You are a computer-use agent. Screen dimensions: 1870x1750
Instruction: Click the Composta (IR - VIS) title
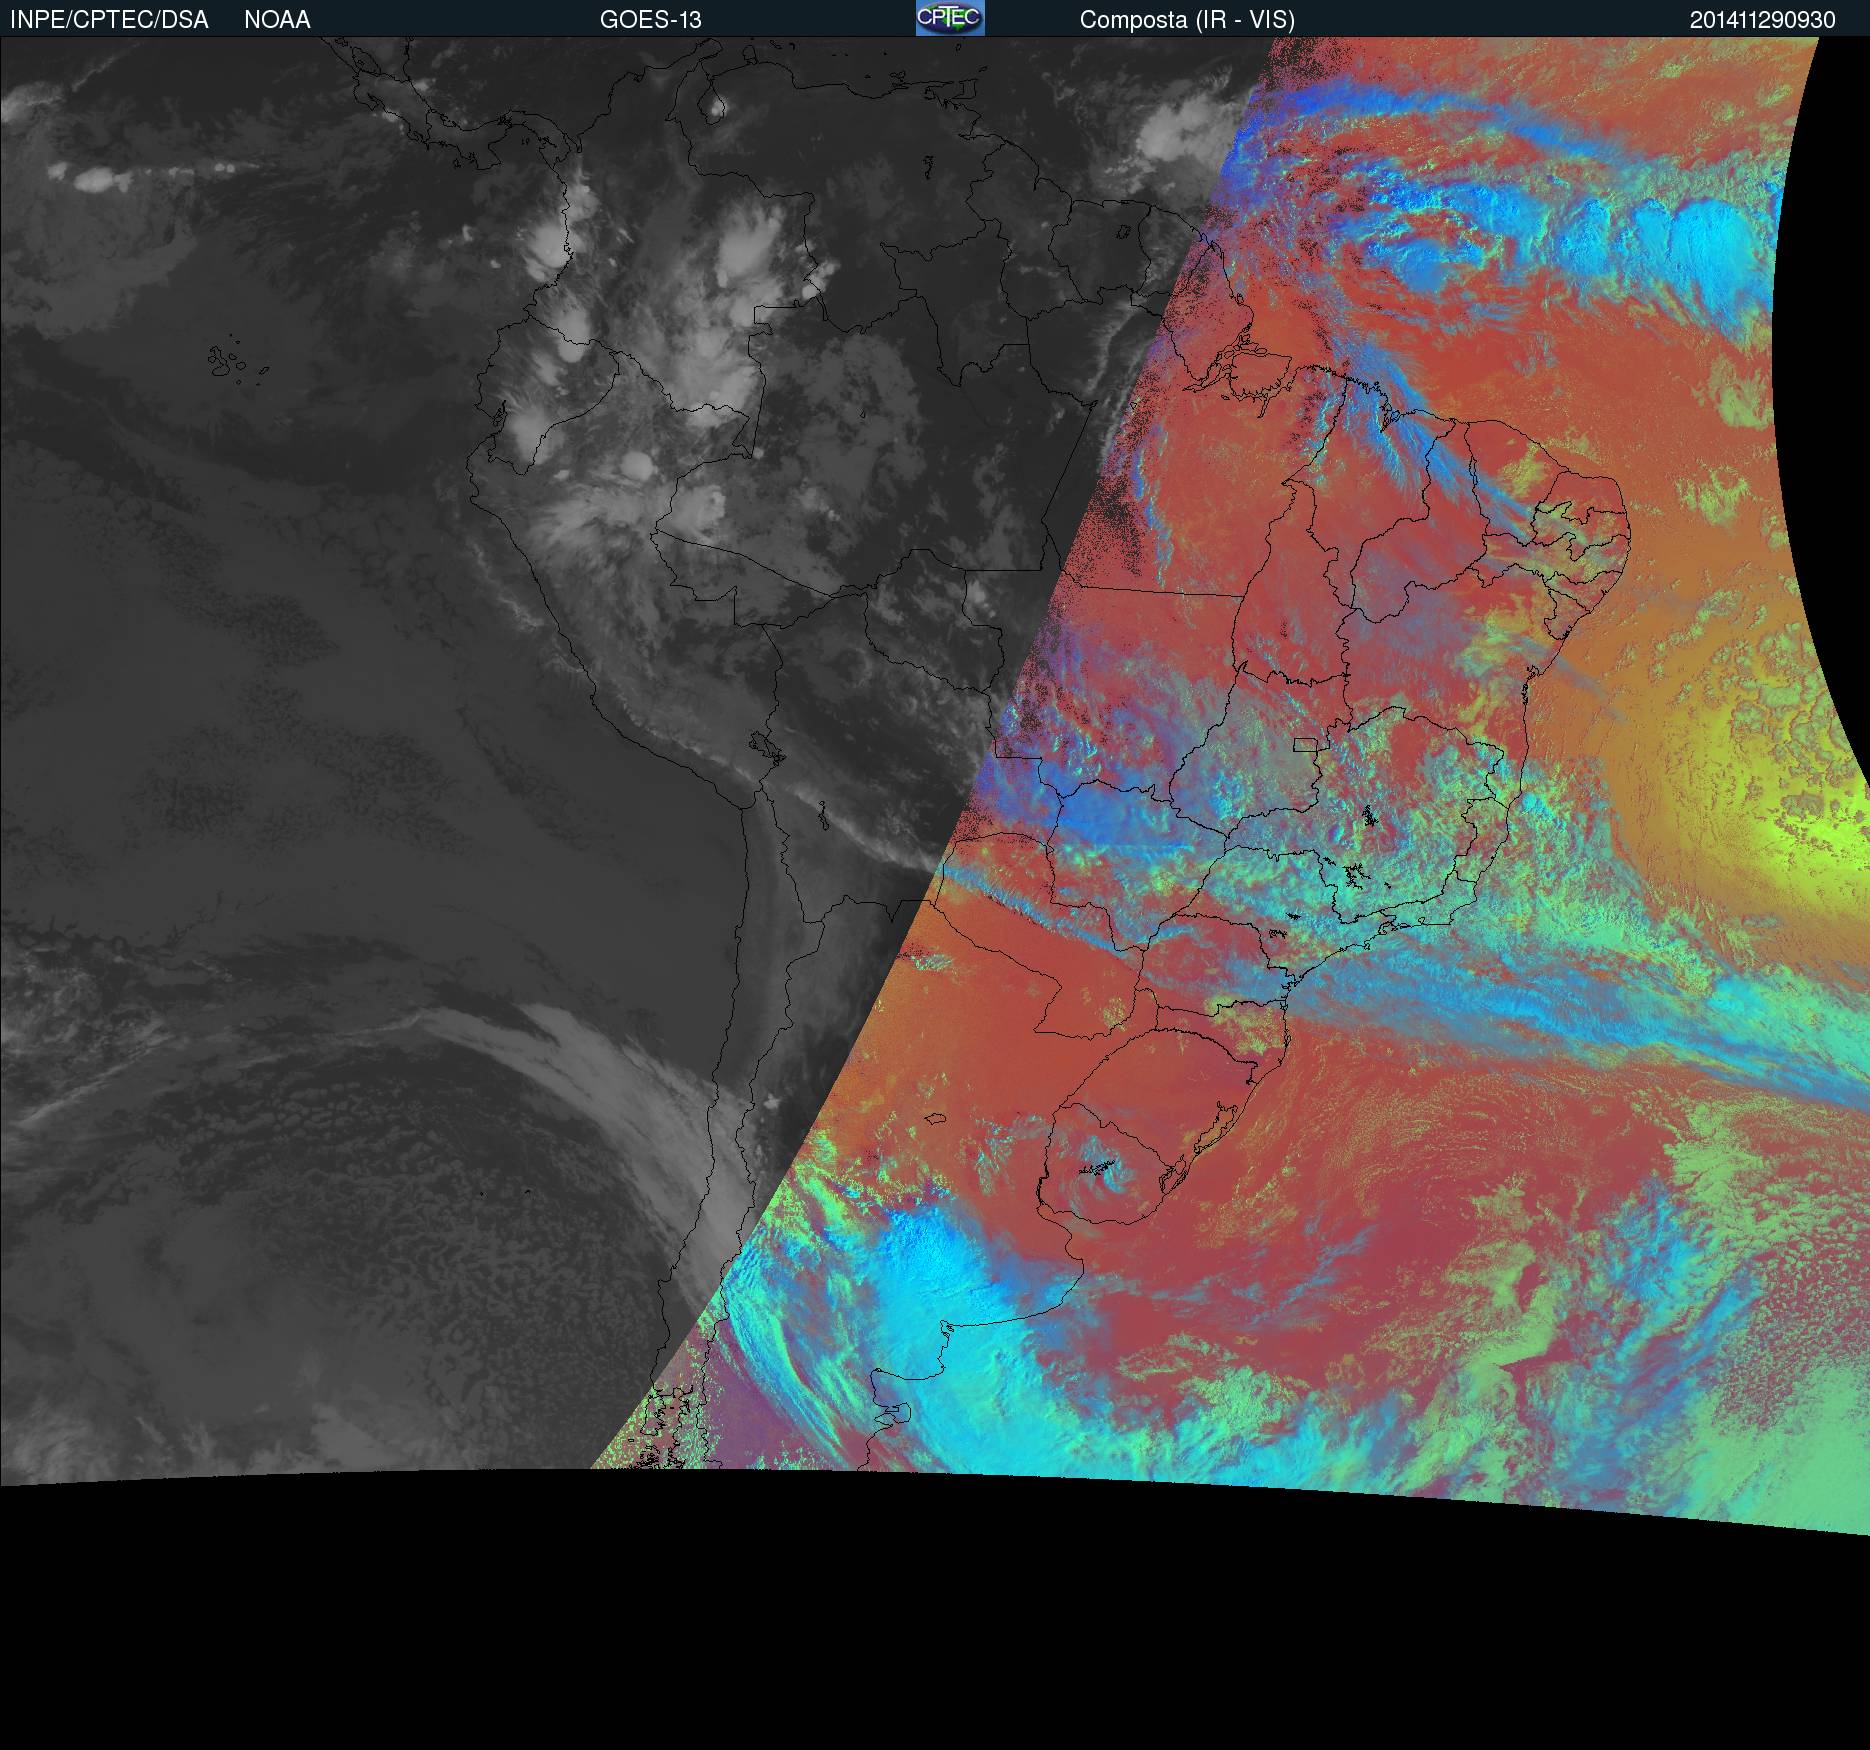(x=1187, y=20)
